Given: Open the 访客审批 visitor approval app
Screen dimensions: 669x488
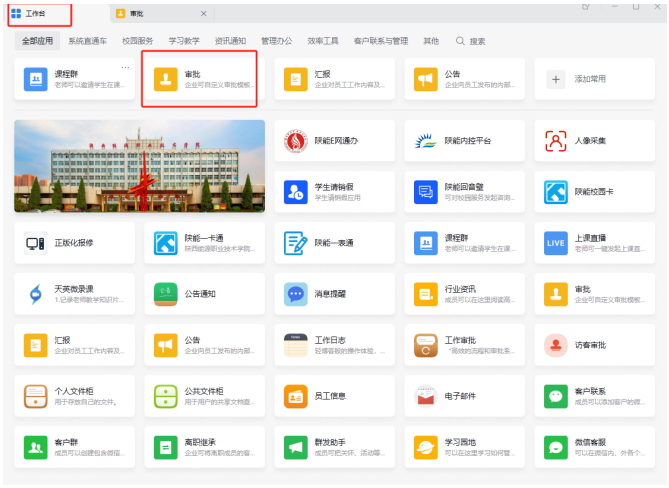Looking at the screenshot, I should pyautogui.click(x=592, y=345).
